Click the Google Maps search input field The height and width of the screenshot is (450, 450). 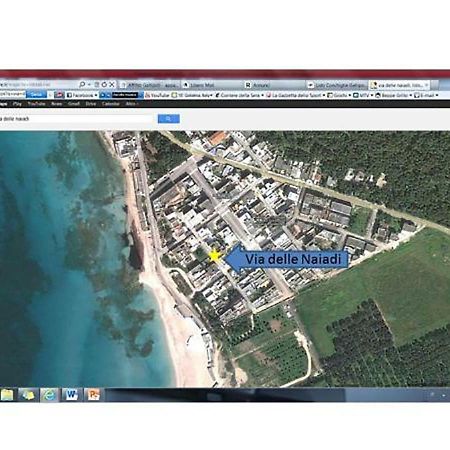(x=77, y=119)
